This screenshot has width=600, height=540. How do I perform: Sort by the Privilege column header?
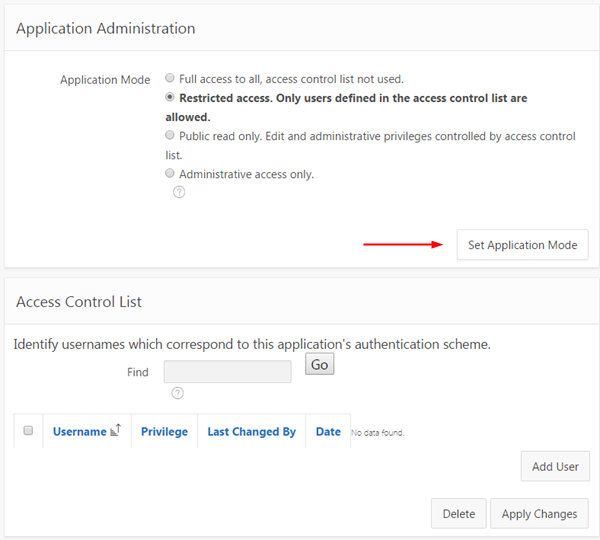[164, 432]
